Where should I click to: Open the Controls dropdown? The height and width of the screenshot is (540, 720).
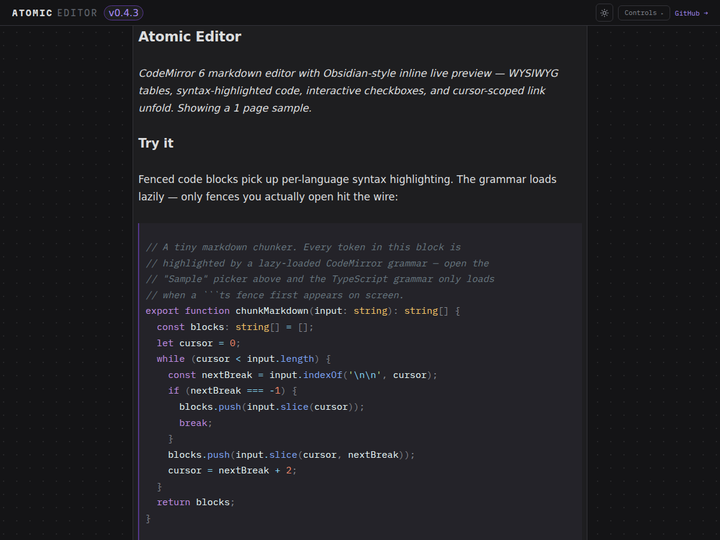[644, 13]
